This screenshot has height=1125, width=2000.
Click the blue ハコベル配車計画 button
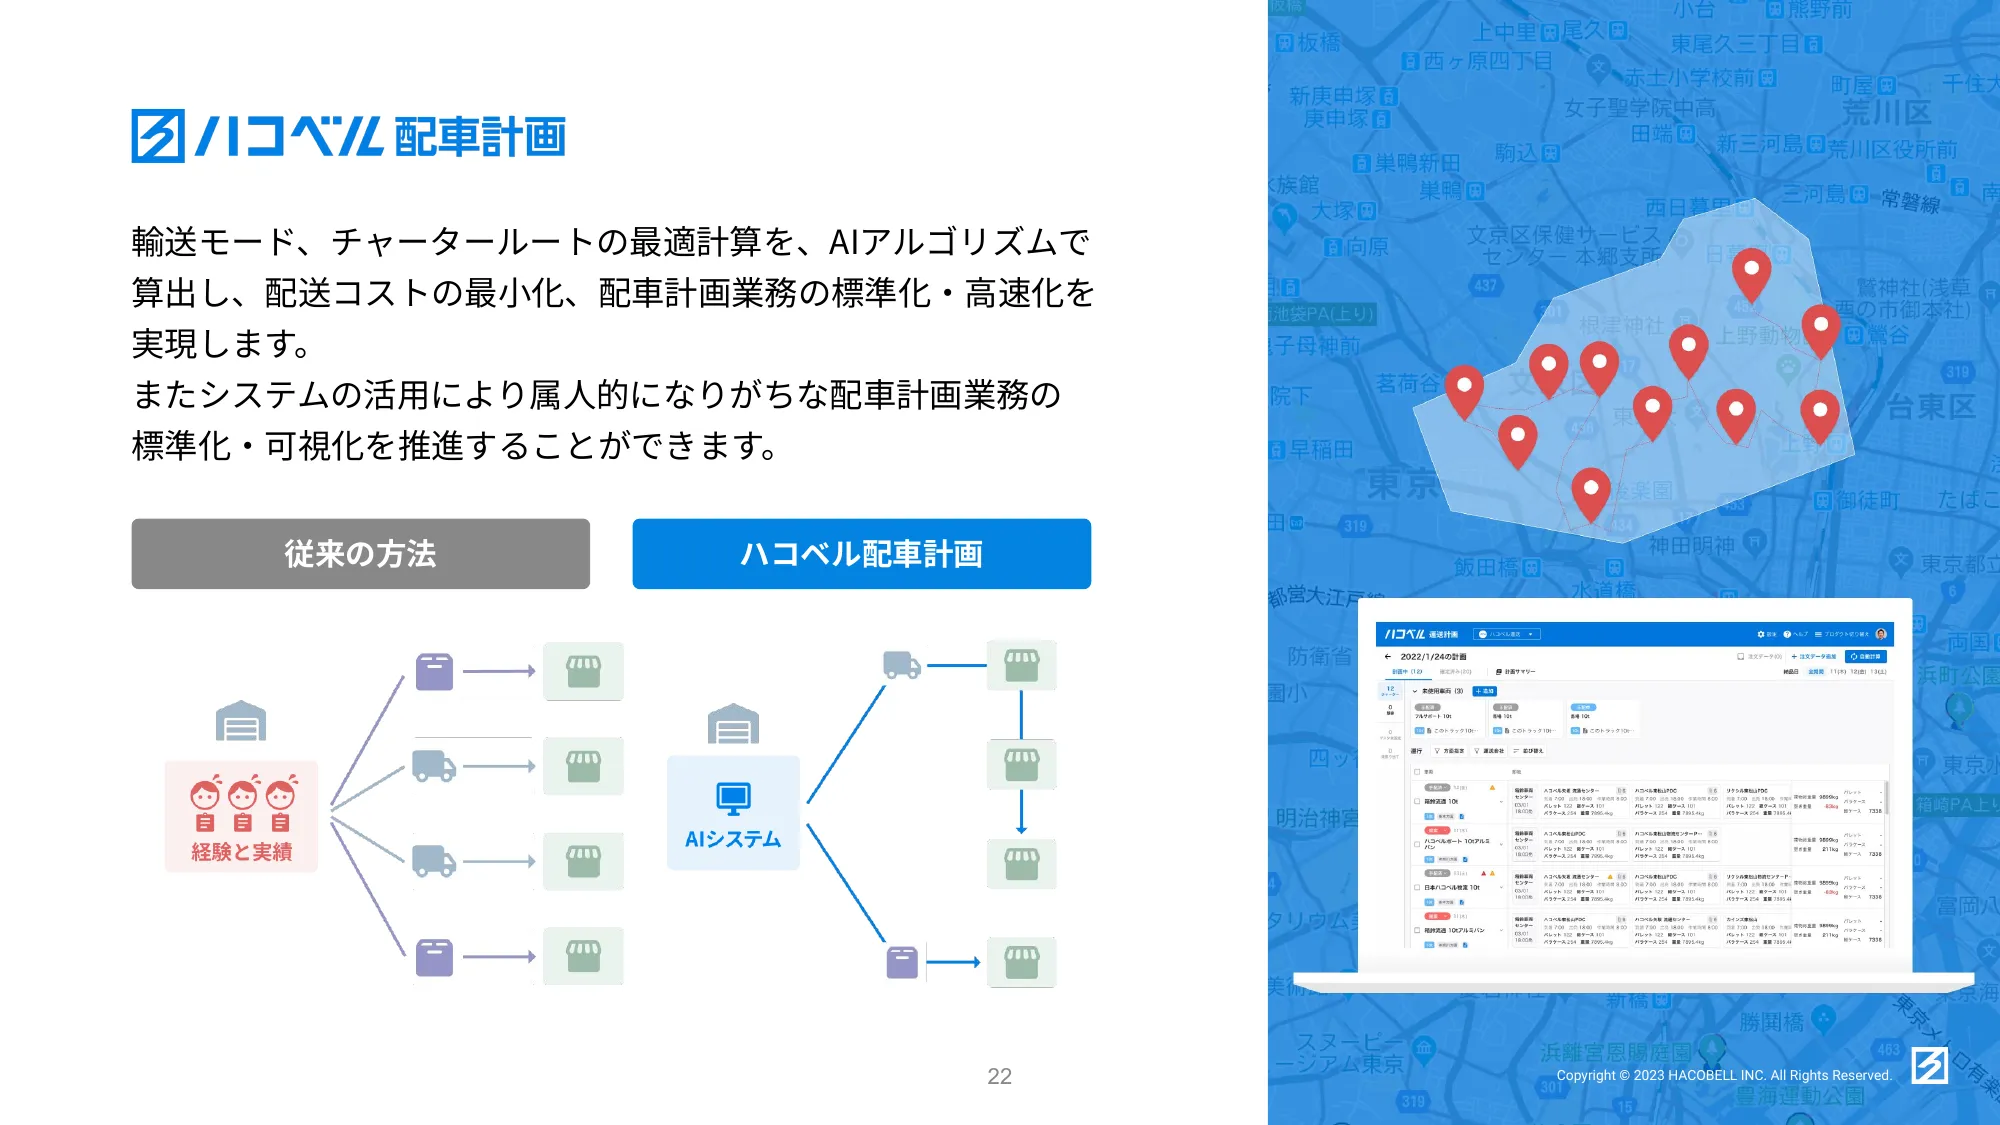pos(861,553)
